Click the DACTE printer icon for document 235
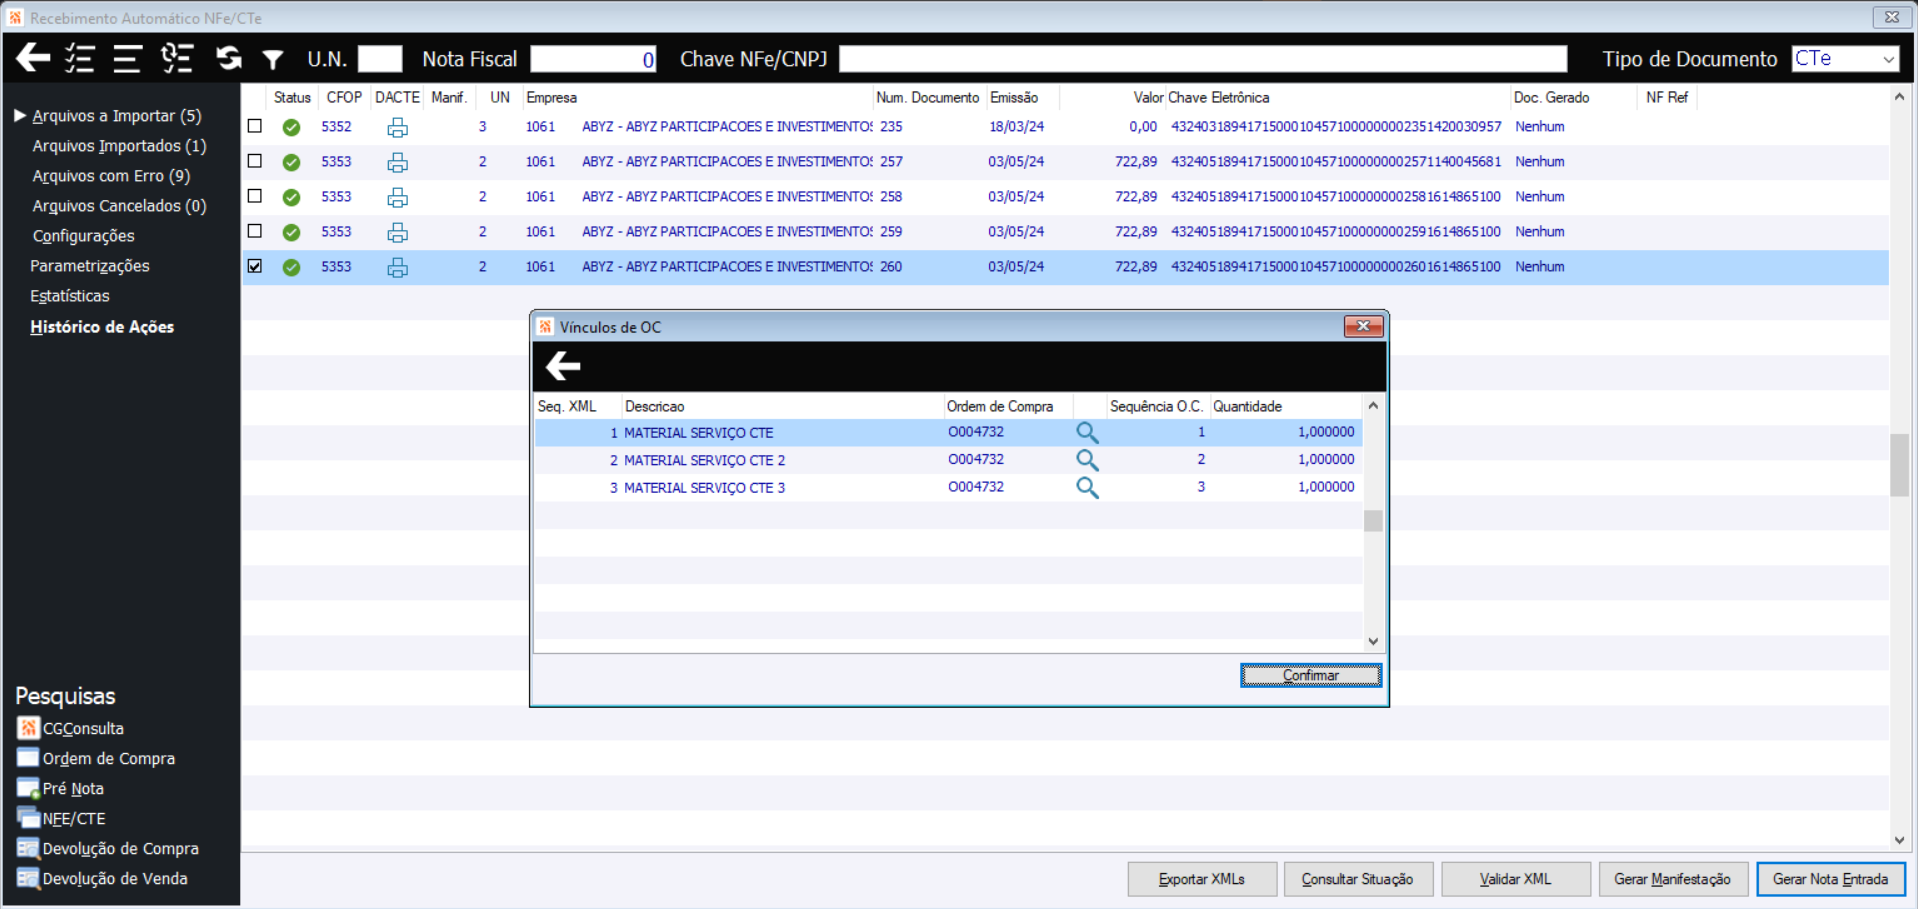The image size is (1918, 909). click(397, 127)
